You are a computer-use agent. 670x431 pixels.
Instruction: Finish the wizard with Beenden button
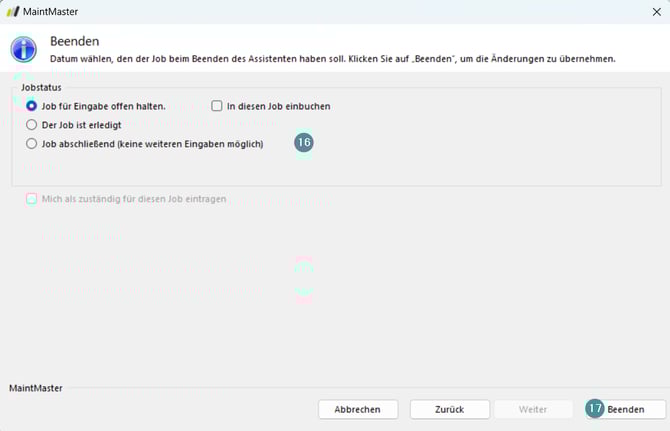pyautogui.click(x=625, y=409)
